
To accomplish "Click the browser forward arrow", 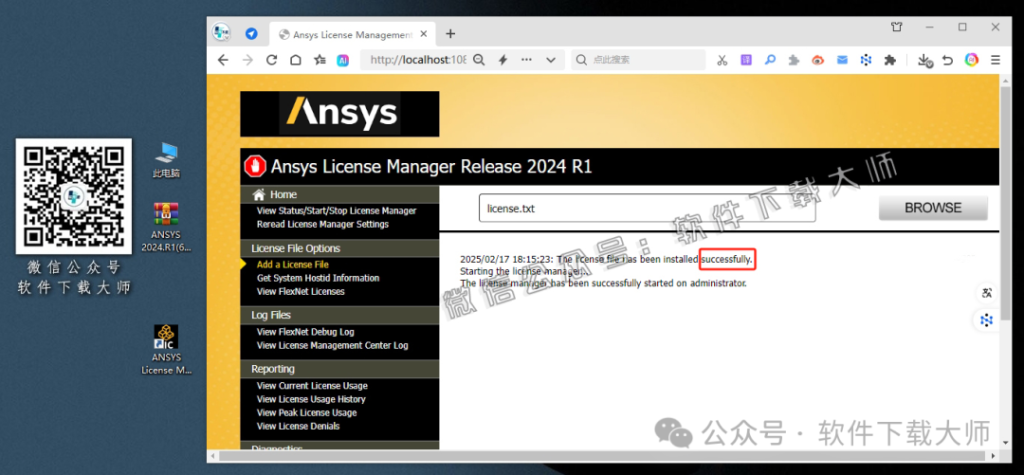I will (x=248, y=60).
